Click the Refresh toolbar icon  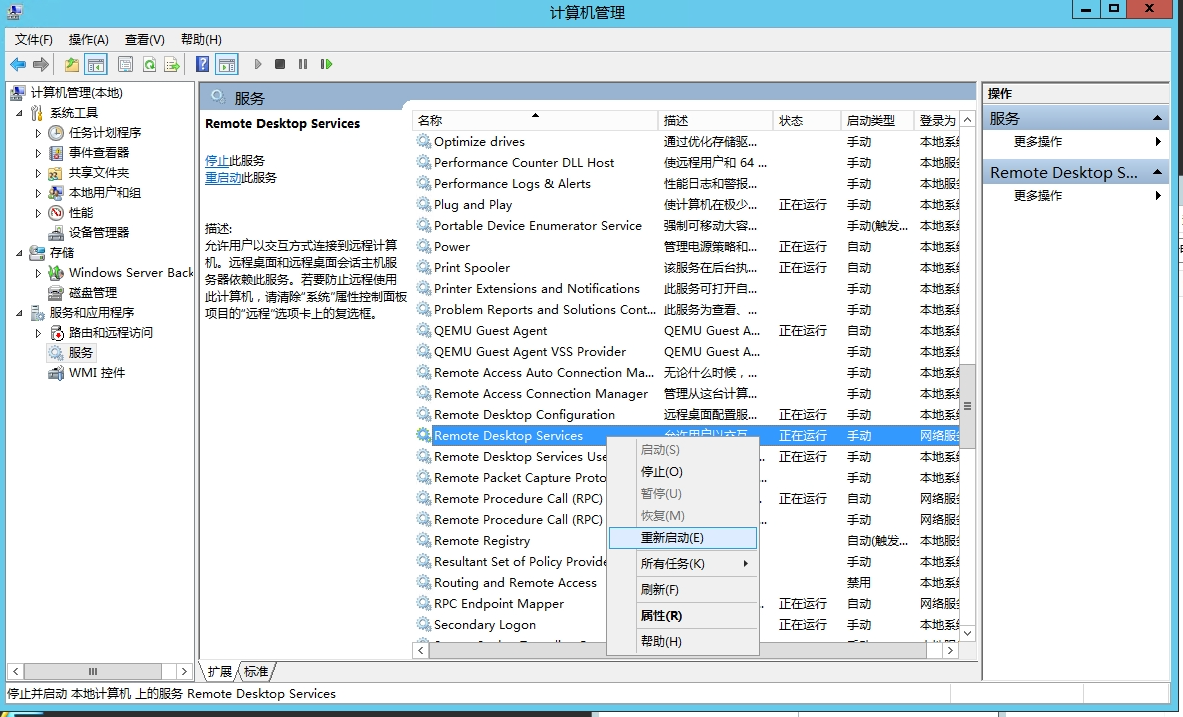click(149, 65)
